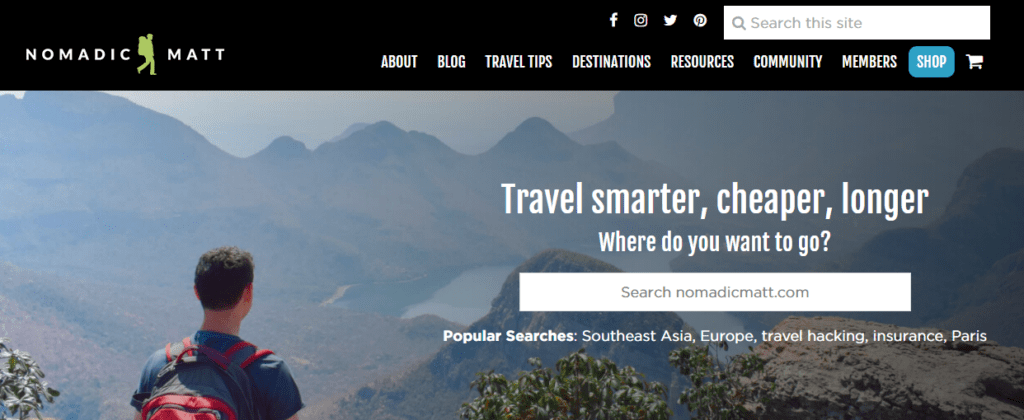The width and height of the screenshot is (1024, 420).
Task: Open the Destinations menu
Action: [611, 62]
